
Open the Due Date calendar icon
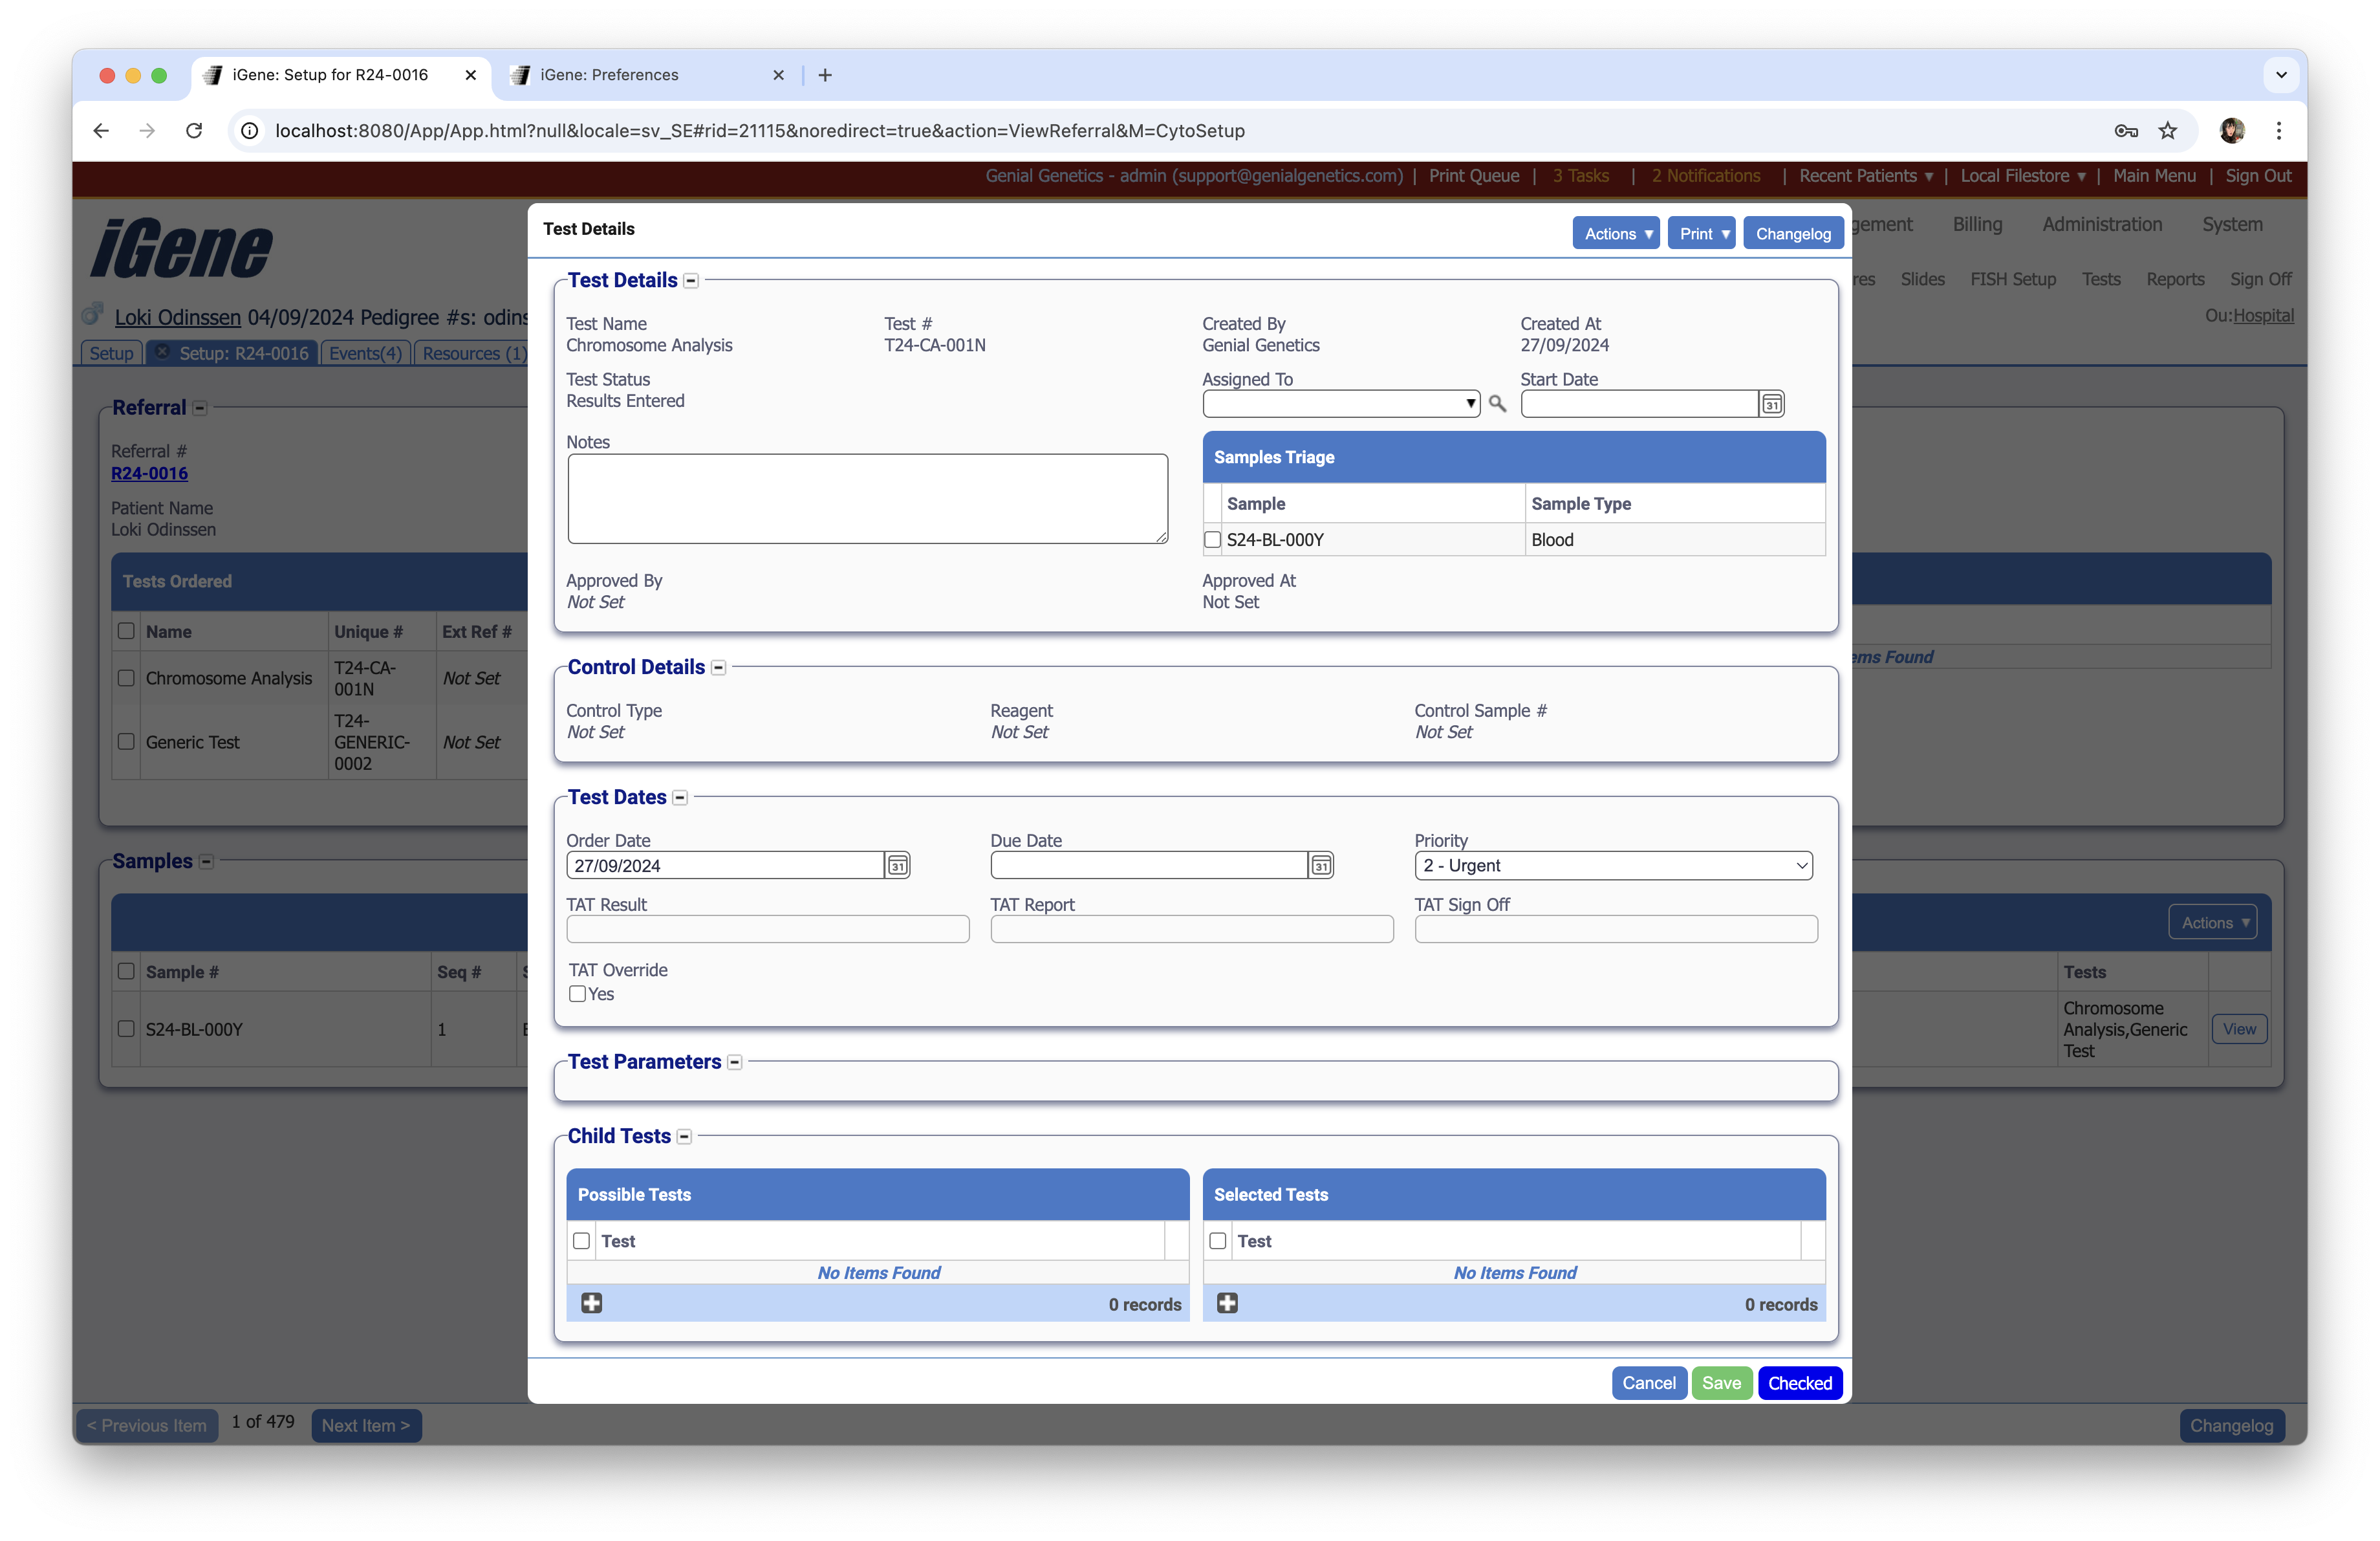(x=1321, y=865)
